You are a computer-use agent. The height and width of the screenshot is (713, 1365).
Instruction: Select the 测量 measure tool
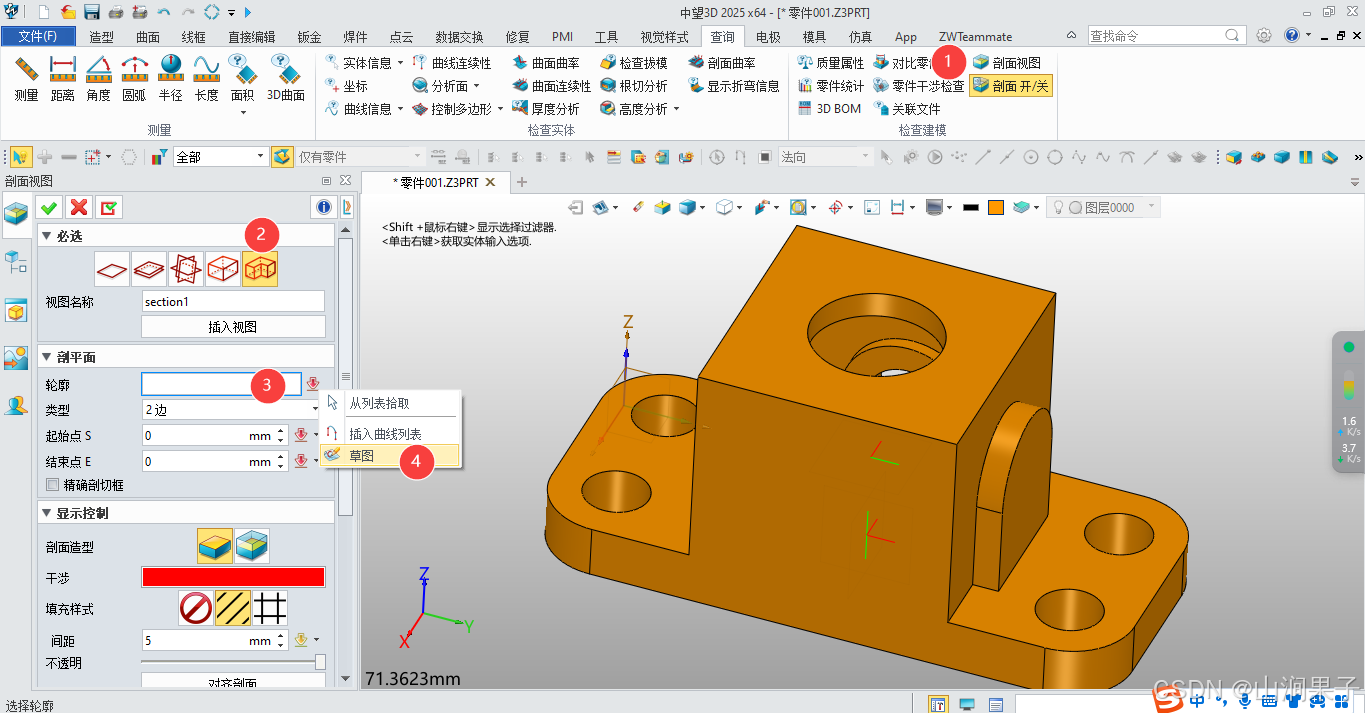[x=27, y=79]
